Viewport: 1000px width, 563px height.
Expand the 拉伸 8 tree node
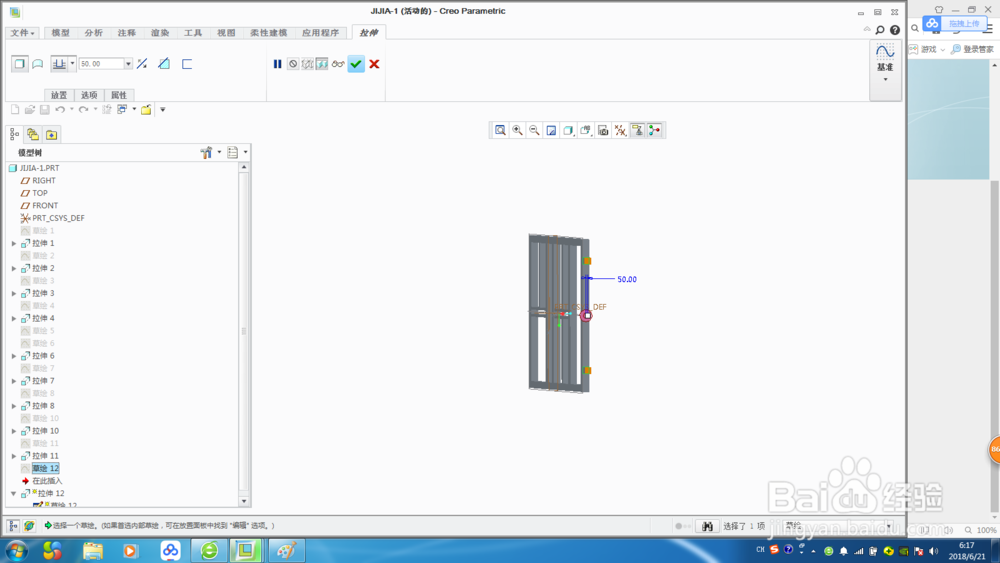point(14,406)
